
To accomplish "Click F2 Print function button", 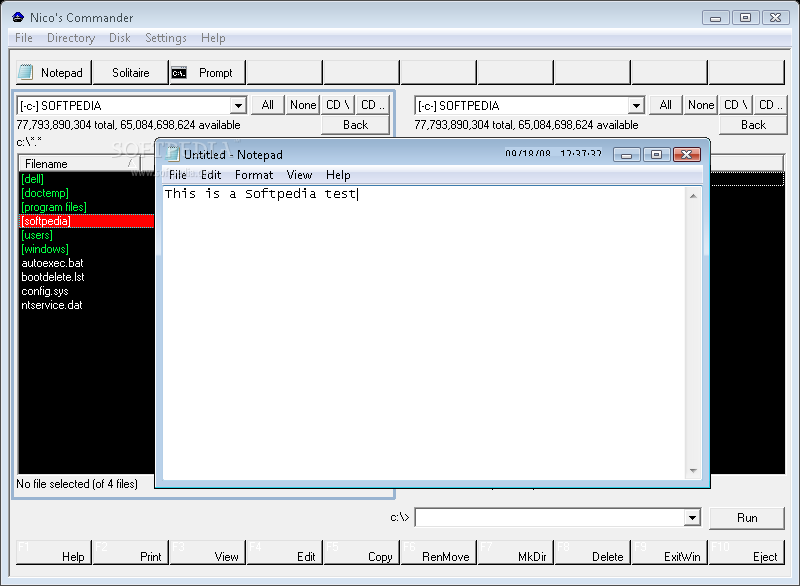I will coord(131,552).
